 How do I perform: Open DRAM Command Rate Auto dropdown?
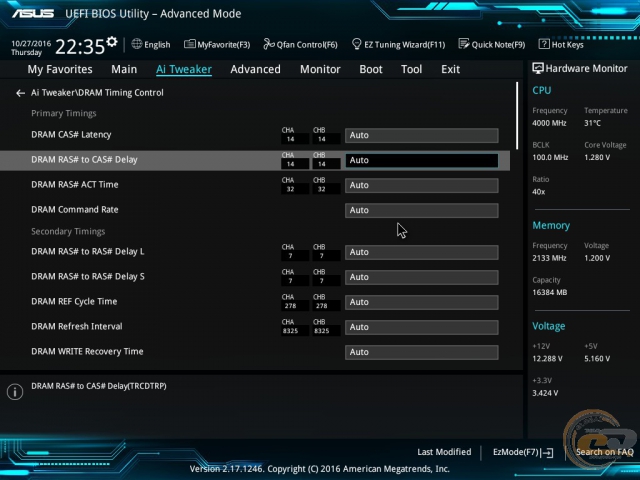point(422,210)
